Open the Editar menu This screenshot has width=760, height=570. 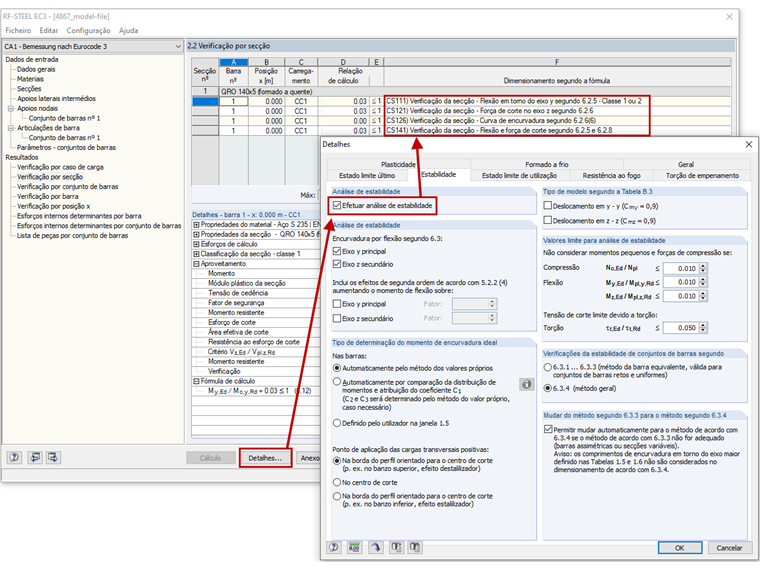(49, 31)
